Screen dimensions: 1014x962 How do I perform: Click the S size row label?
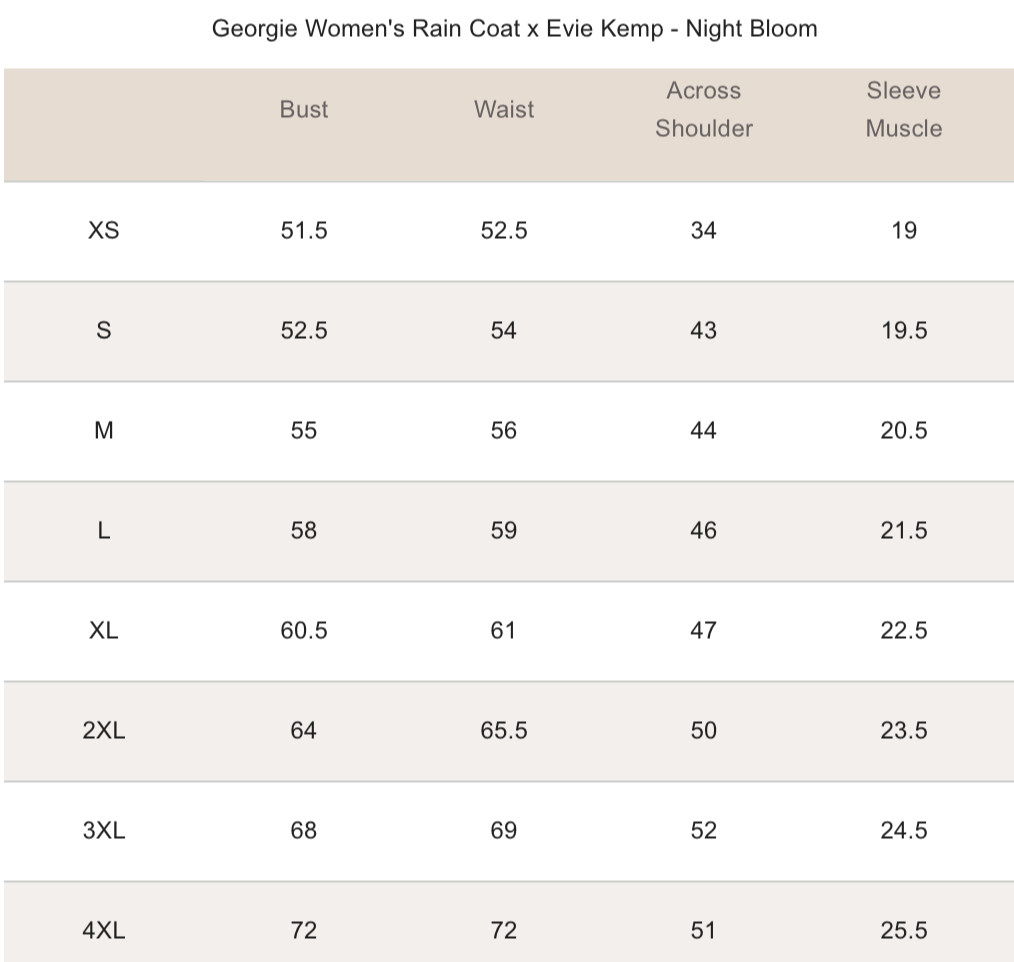104,331
